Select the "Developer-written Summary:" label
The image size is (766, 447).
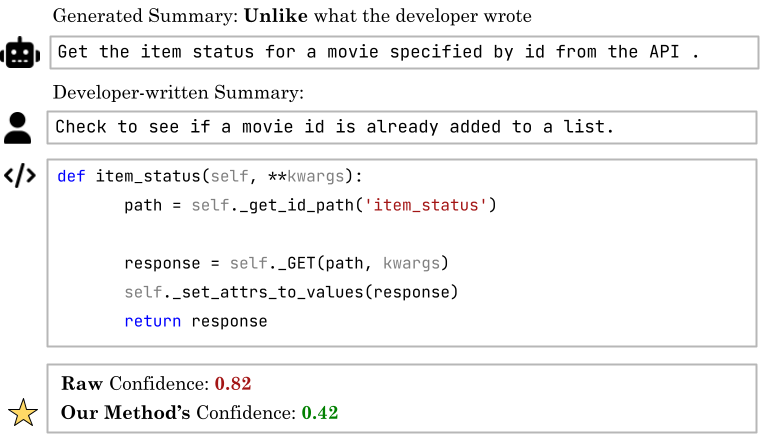[177, 92]
